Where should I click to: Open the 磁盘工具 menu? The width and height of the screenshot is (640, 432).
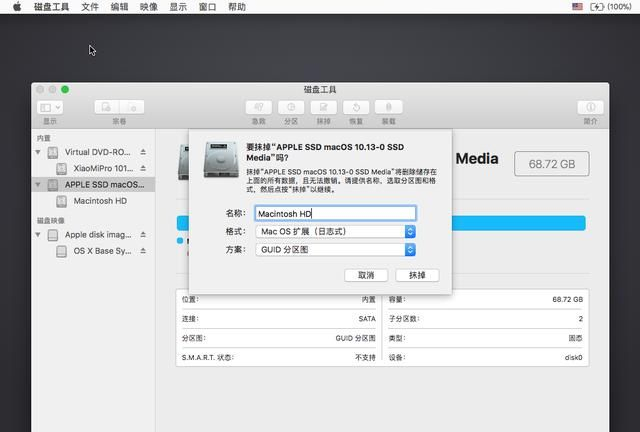click(x=51, y=7)
